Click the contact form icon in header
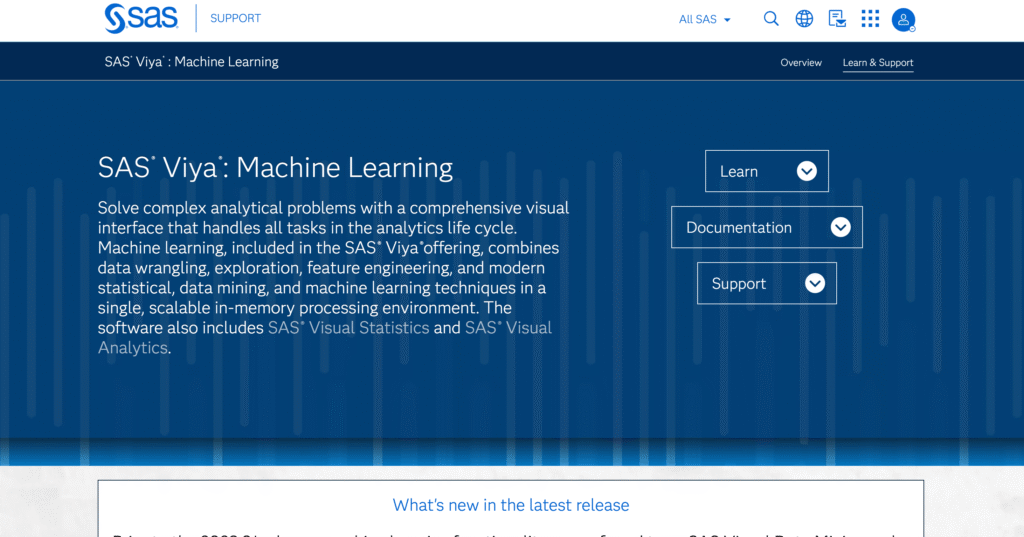The height and width of the screenshot is (537, 1024). pos(837,19)
